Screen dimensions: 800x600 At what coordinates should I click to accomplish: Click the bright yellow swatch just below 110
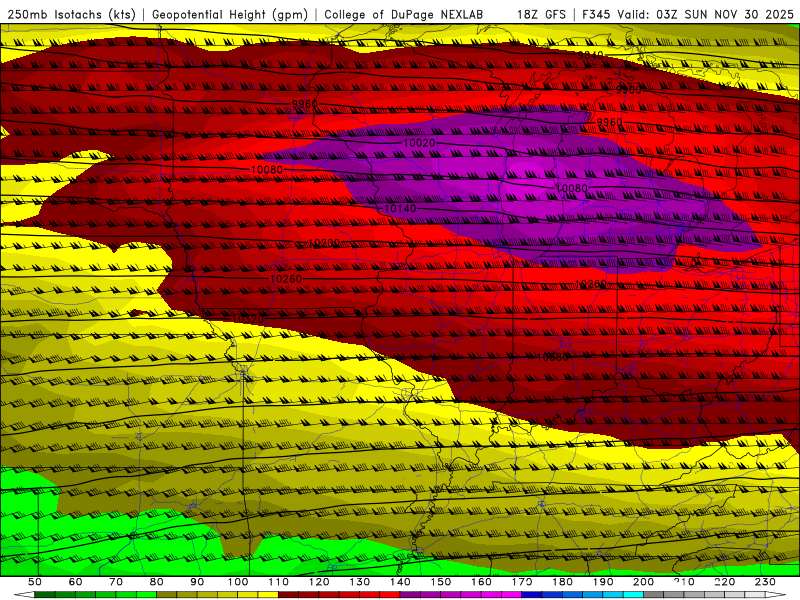coord(268,595)
